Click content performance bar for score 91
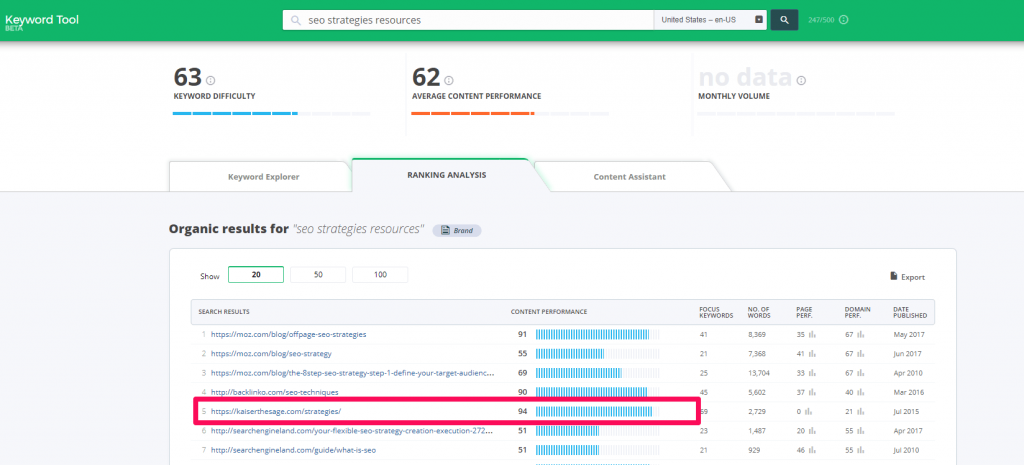This screenshot has width=1024, height=465. click(597, 334)
